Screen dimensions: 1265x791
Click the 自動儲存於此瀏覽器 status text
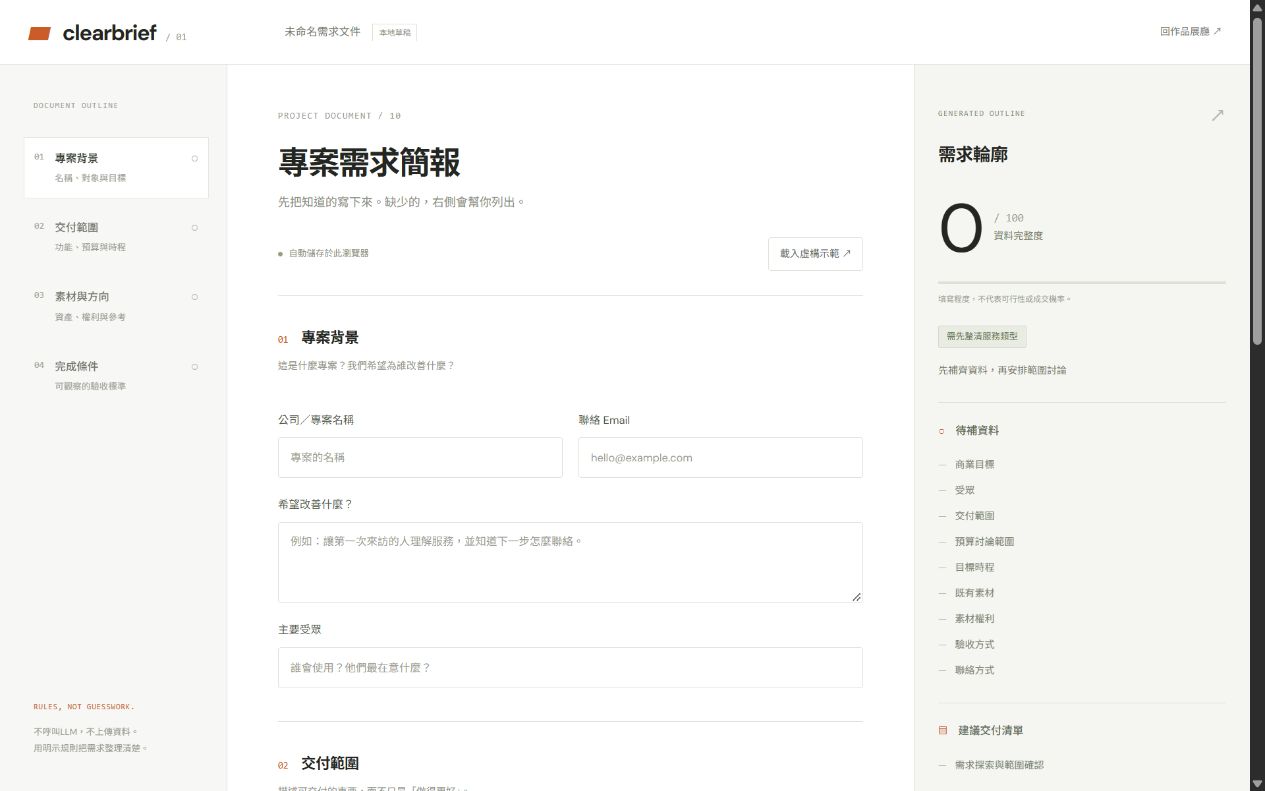(328, 253)
